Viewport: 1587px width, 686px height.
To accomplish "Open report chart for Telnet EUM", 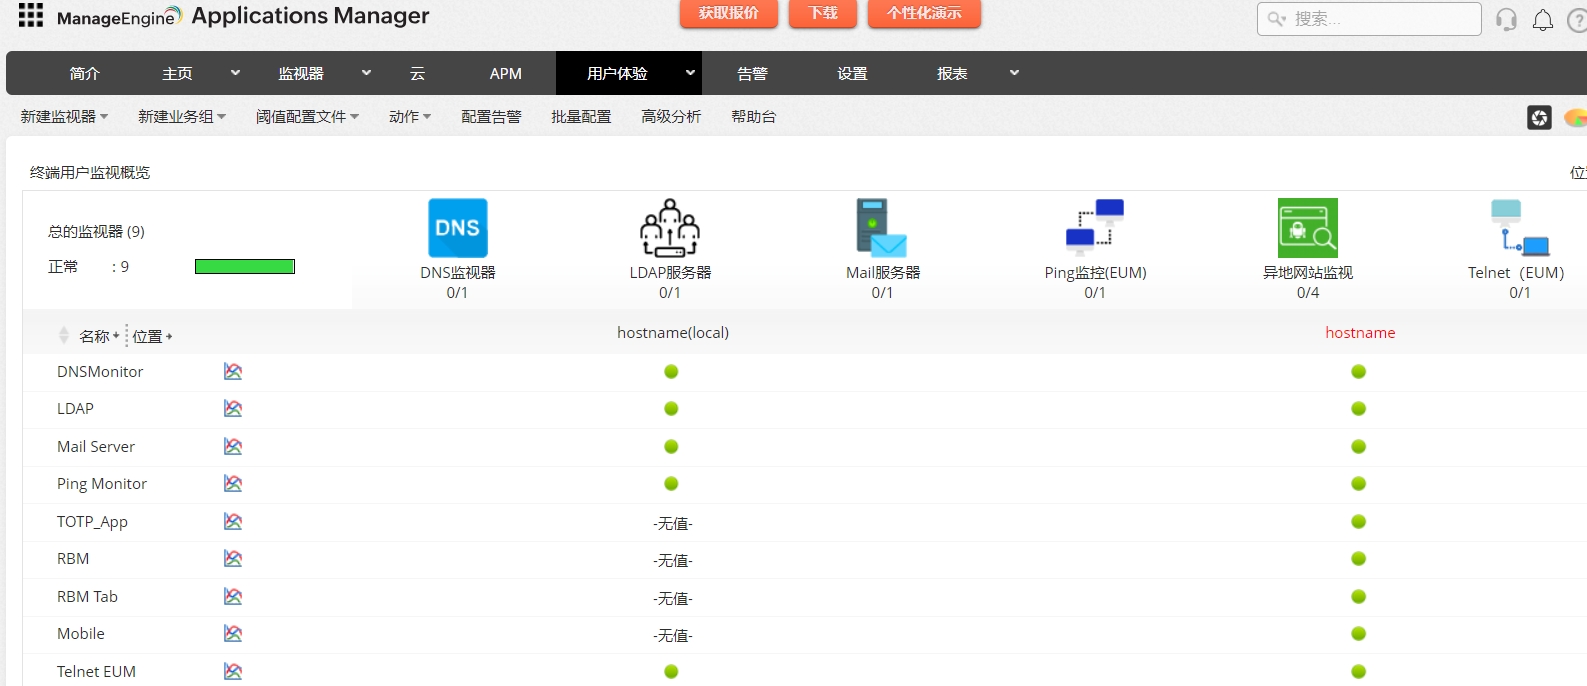I will click(x=233, y=671).
